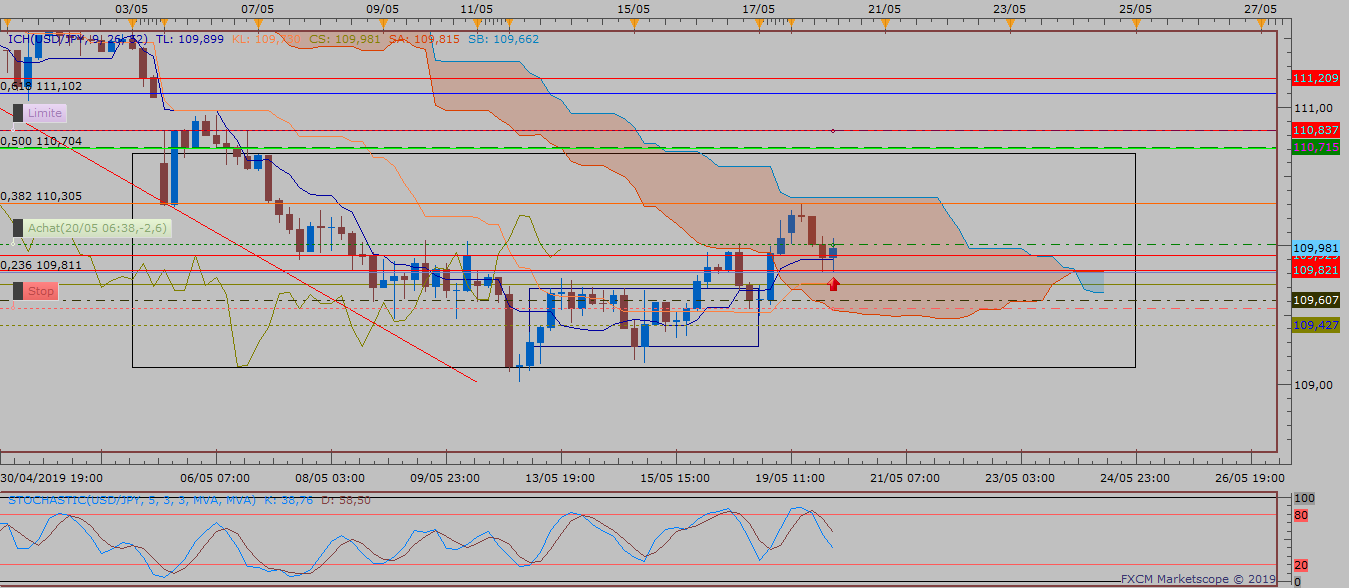Image resolution: width=1349 pixels, height=588 pixels.
Task: Click the 109,00 price axis label
Action: click(1314, 385)
